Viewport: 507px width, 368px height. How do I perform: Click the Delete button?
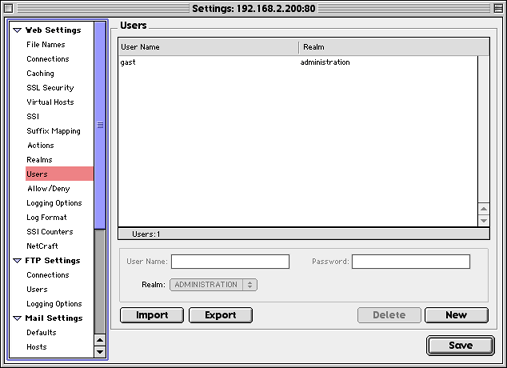coord(389,315)
